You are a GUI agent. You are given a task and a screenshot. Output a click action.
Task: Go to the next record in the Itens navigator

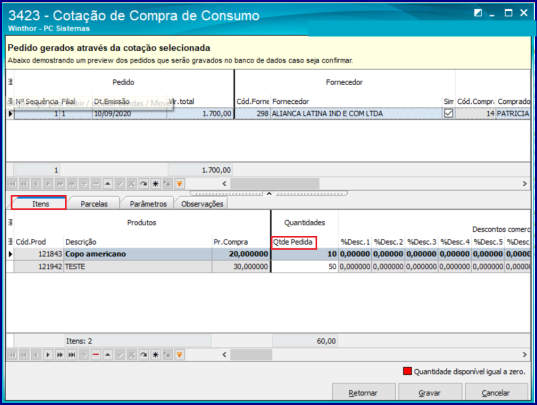coord(48,355)
